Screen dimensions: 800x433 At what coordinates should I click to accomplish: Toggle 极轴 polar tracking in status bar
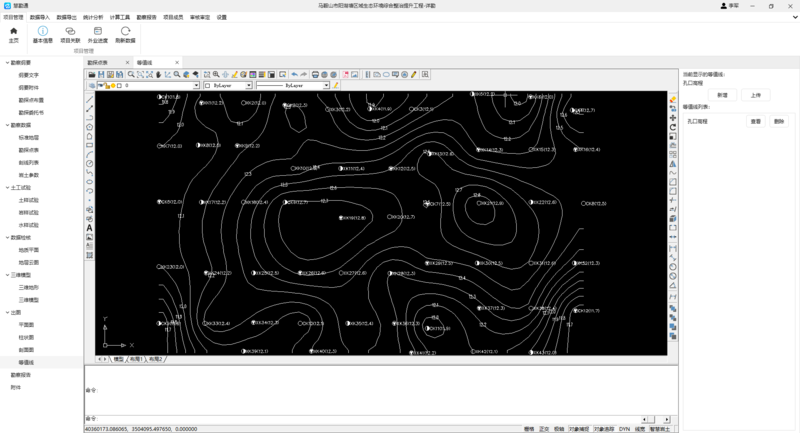click(x=559, y=429)
